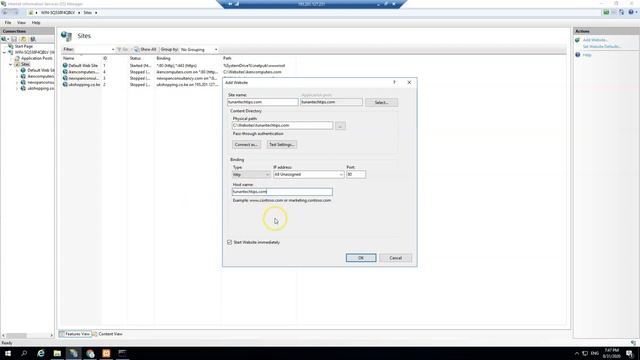Sort sites by Binding column header
The height and width of the screenshot is (360, 640).
click(163, 58)
